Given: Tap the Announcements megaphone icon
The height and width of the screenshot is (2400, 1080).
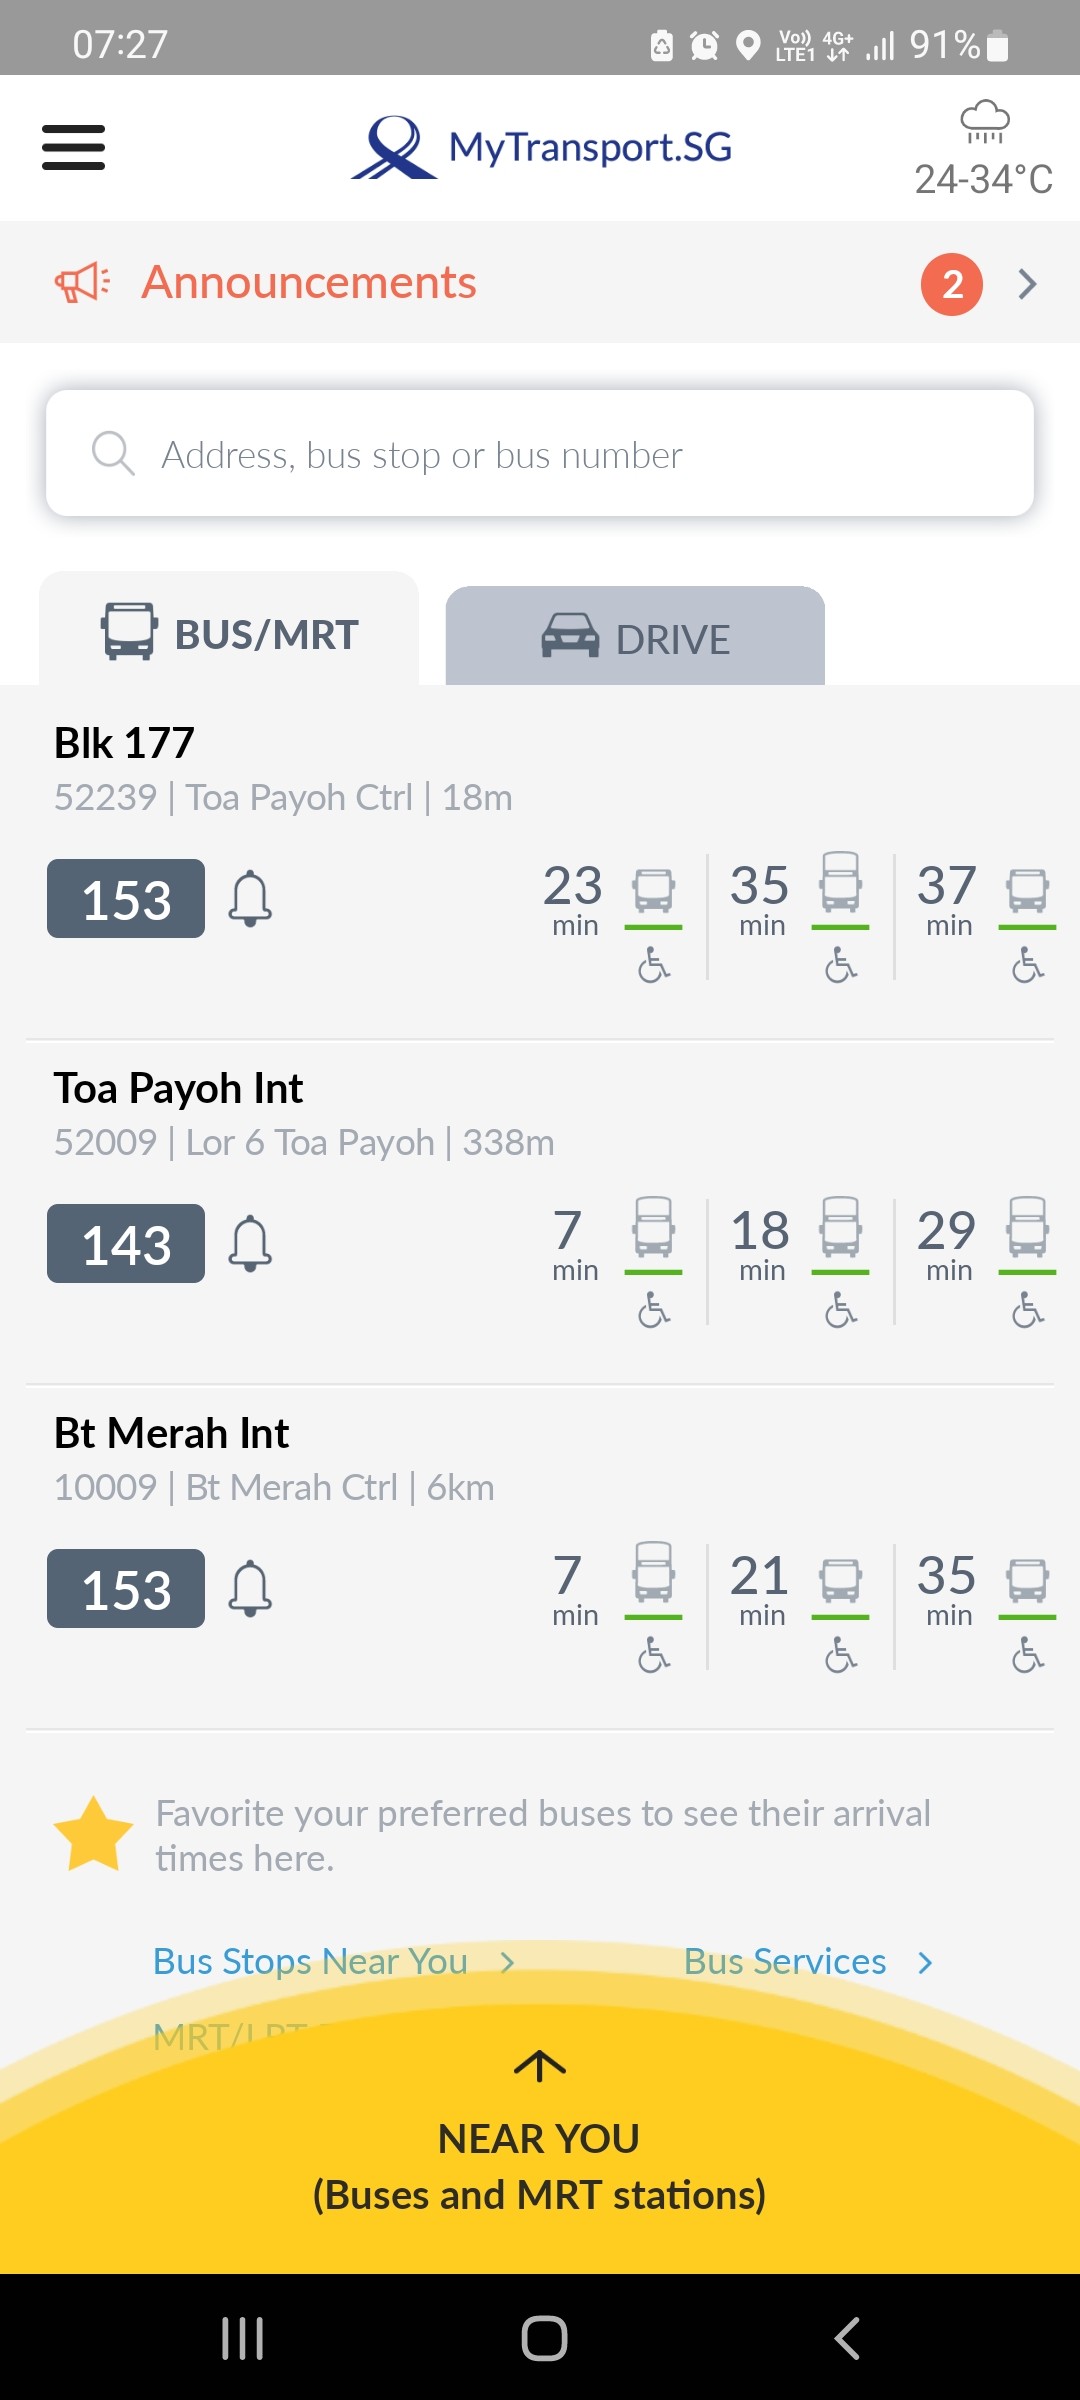Looking at the screenshot, I should (x=82, y=283).
